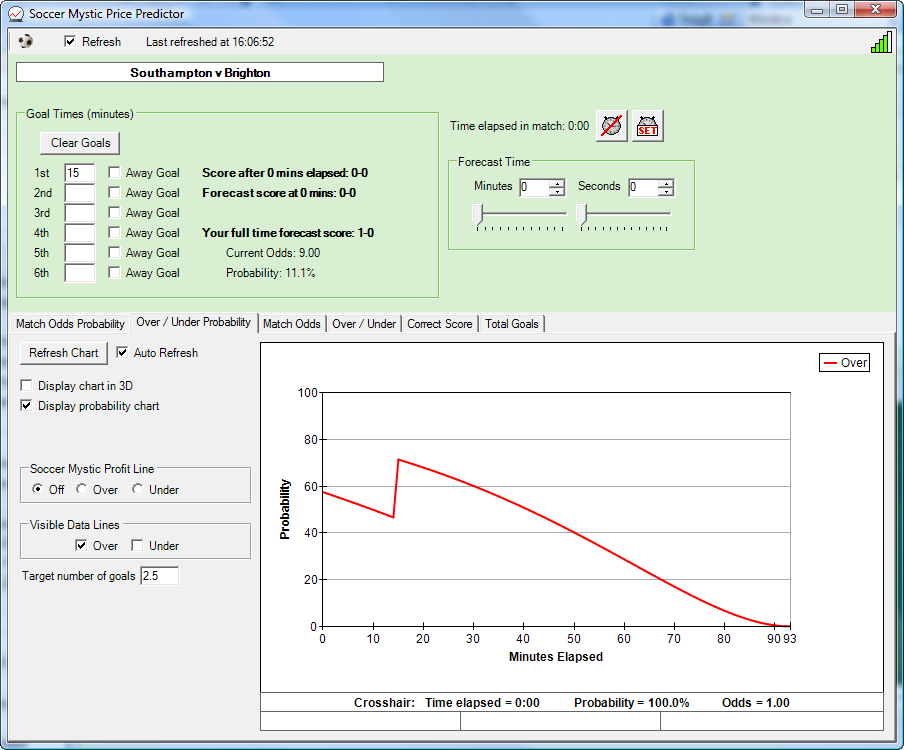Click the 3rd goal time field

pyautogui.click(x=80, y=213)
